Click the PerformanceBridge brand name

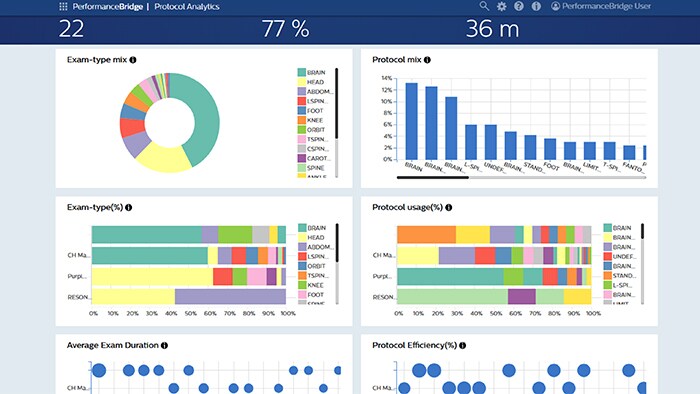tap(108, 7)
